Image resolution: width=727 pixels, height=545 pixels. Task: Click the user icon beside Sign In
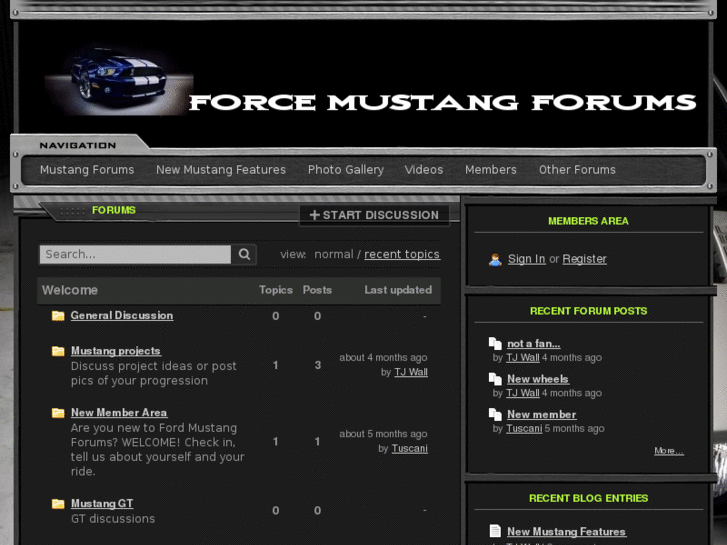coord(495,259)
